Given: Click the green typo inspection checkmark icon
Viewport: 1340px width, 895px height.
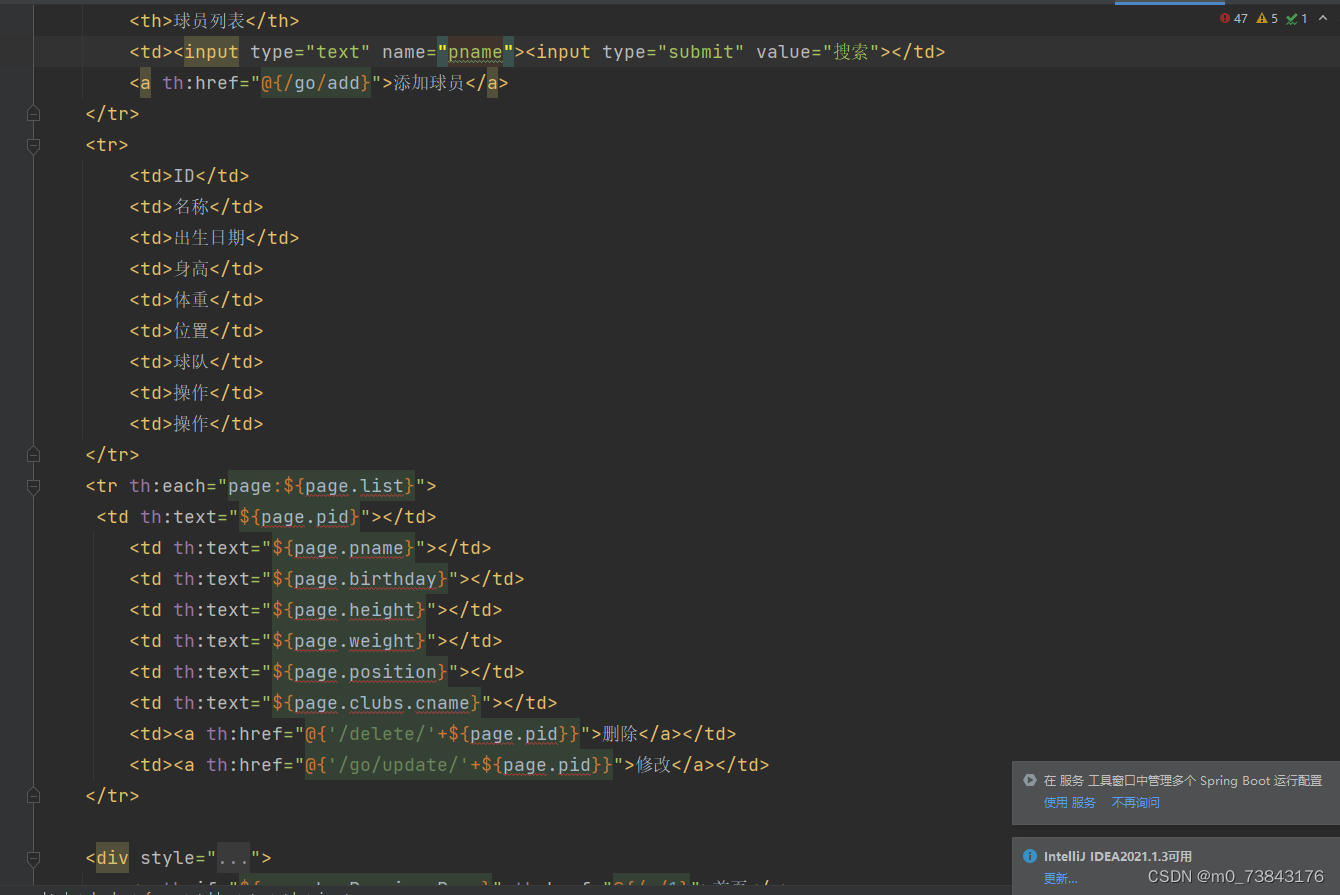Looking at the screenshot, I should tap(1293, 18).
